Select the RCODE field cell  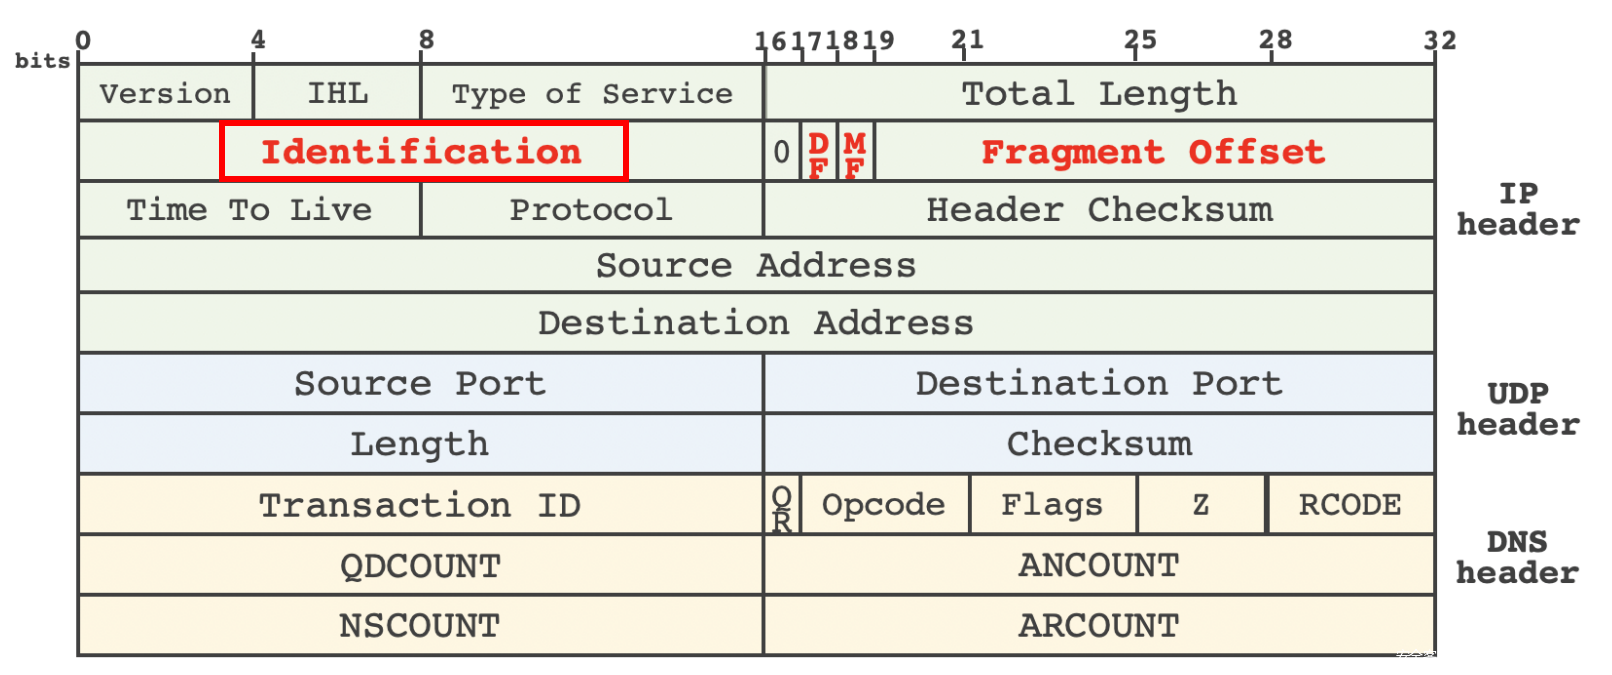coord(1350,505)
